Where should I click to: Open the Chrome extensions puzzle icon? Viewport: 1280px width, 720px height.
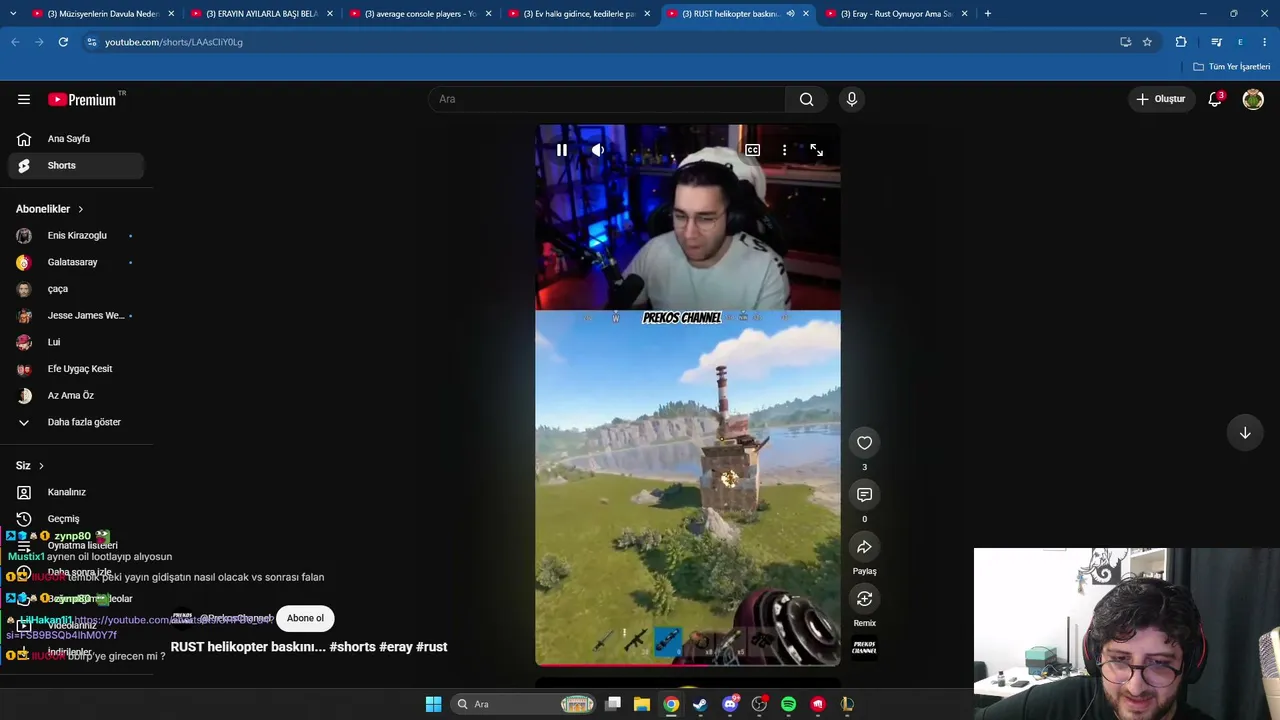coord(1181,42)
